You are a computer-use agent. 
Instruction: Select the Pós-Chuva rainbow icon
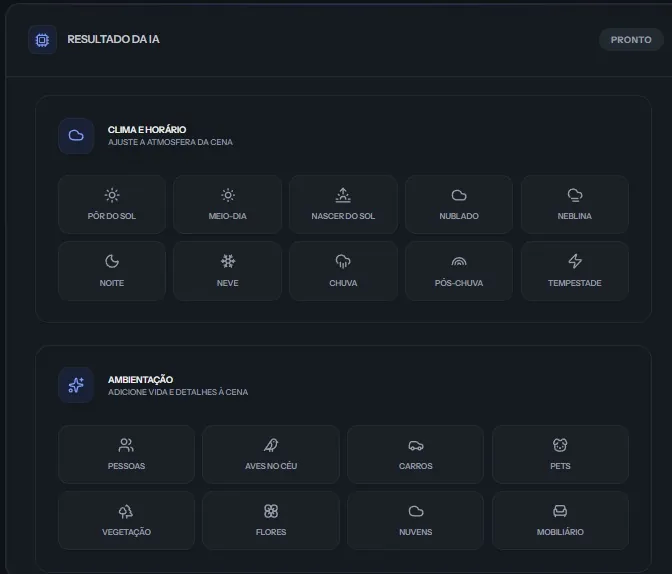pyautogui.click(x=459, y=261)
